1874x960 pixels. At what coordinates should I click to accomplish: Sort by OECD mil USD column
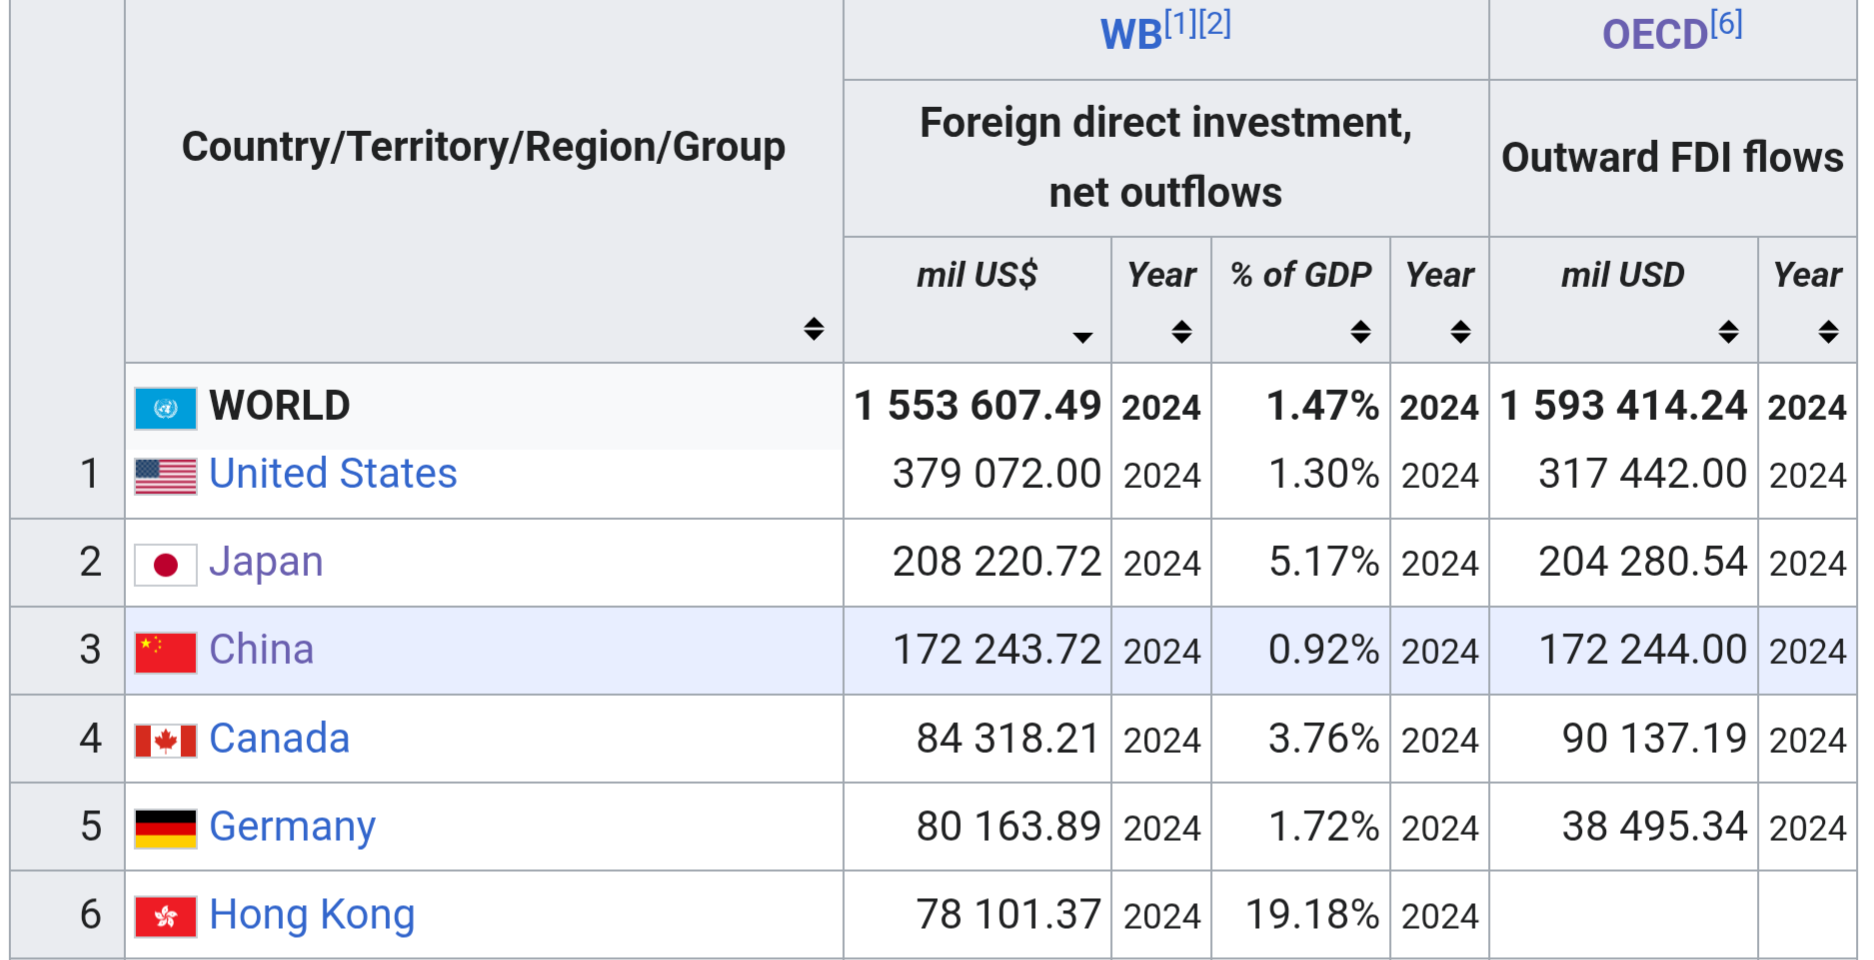click(1728, 332)
